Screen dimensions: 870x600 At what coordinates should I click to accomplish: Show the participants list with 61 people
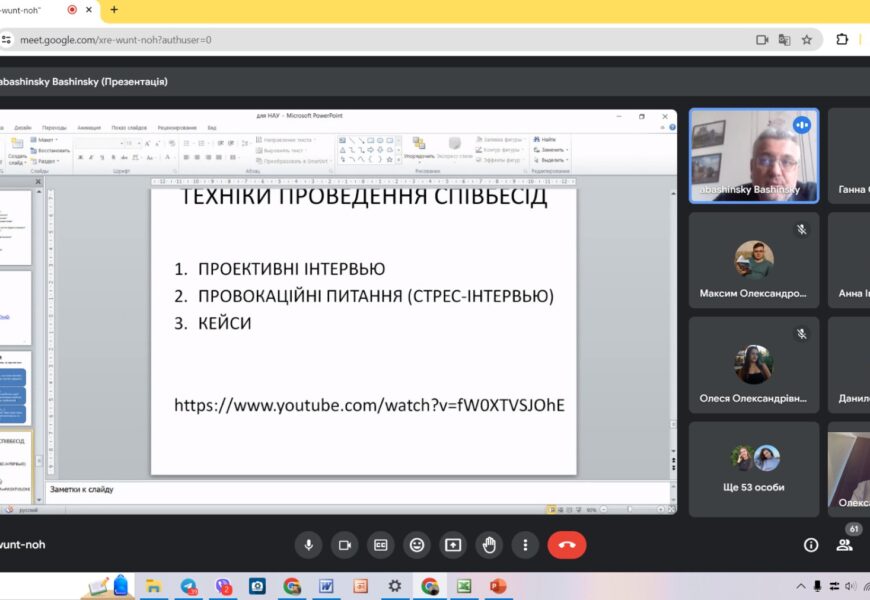845,545
